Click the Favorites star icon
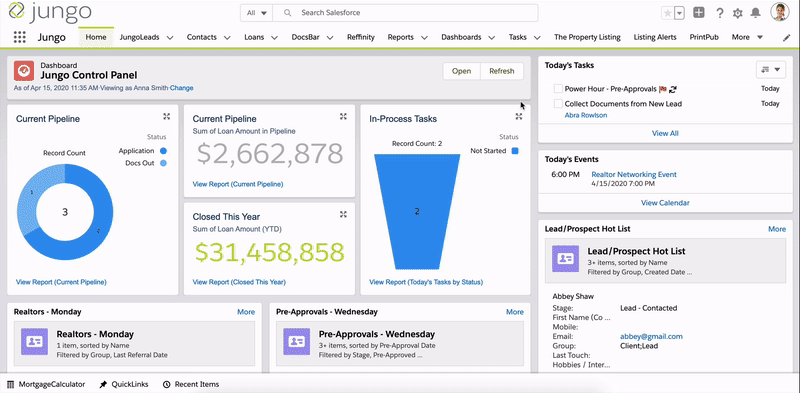 pos(667,13)
